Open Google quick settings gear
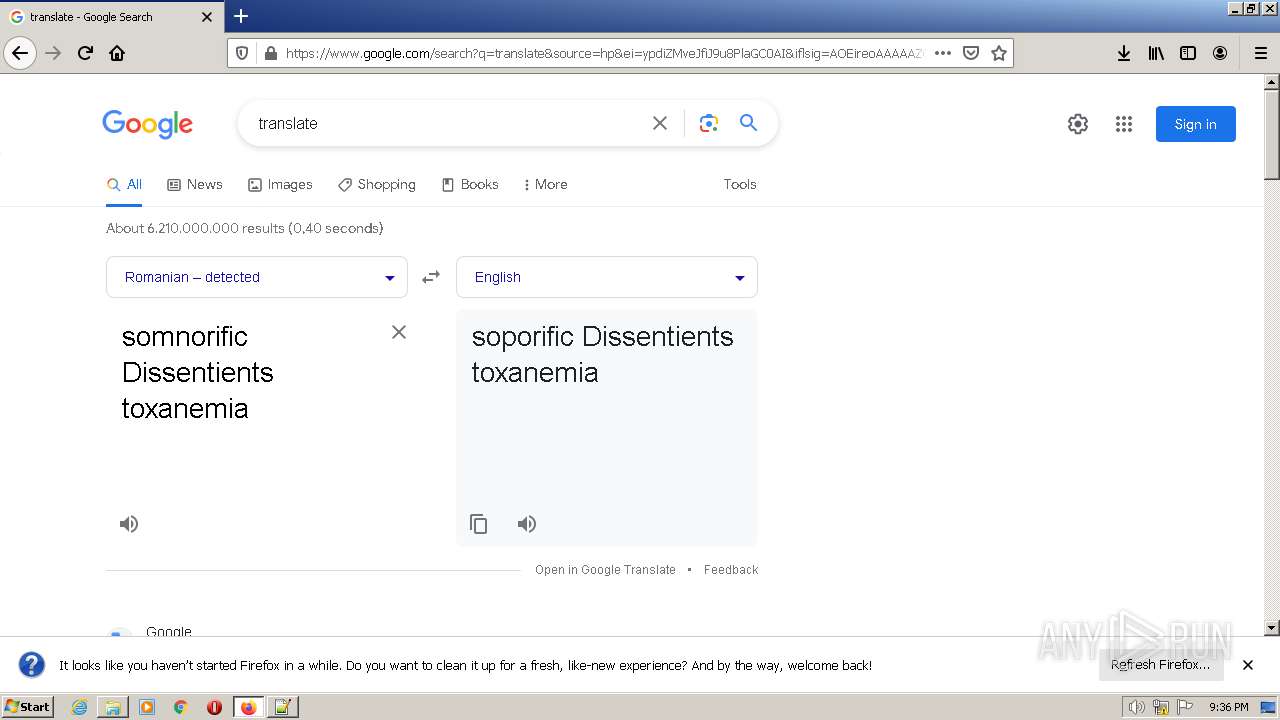This screenshot has width=1280, height=720. (x=1077, y=124)
